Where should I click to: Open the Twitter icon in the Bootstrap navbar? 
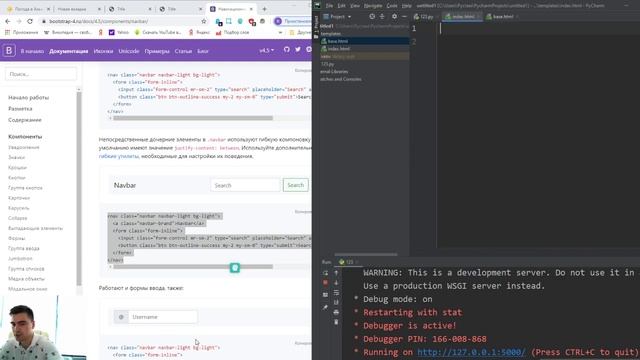tap(298, 49)
